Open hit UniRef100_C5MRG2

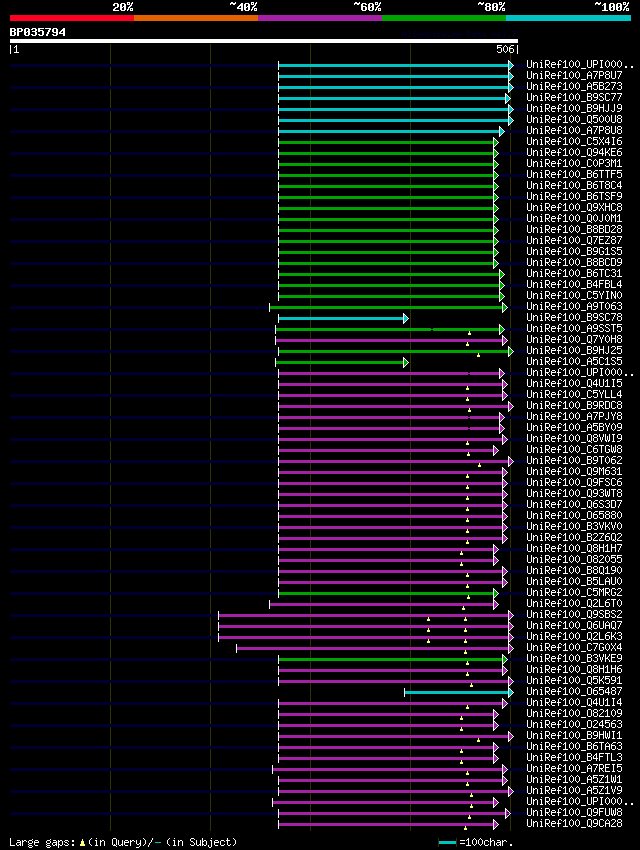tap(574, 592)
